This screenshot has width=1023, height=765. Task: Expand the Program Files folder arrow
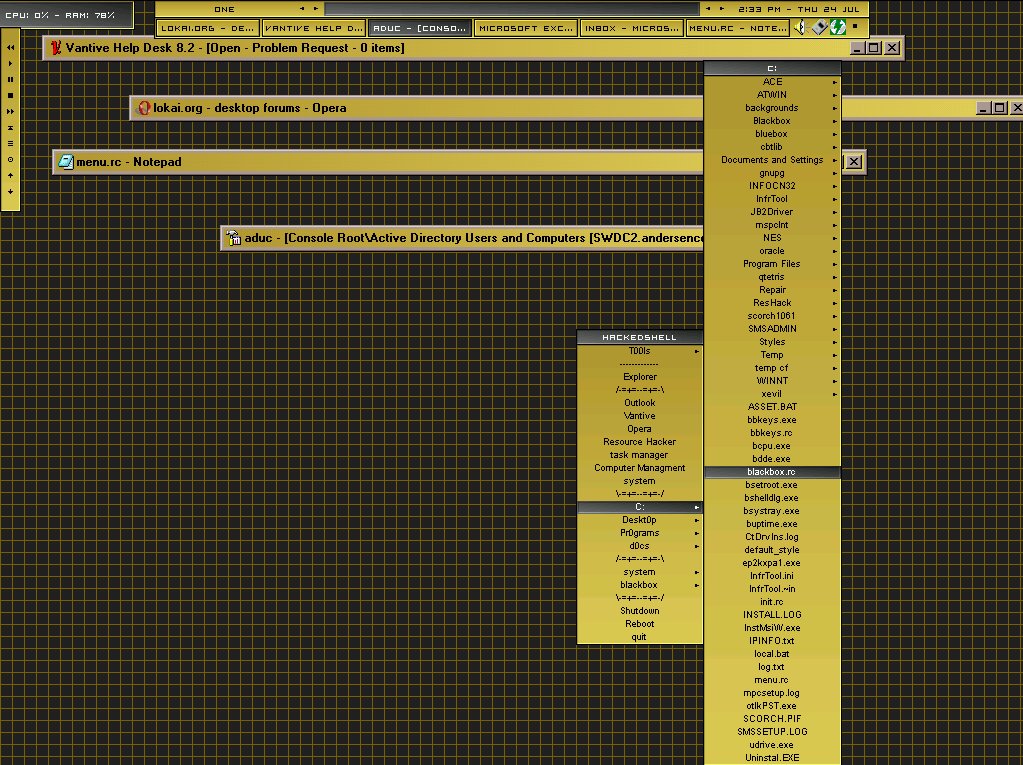[x=834, y=264]
